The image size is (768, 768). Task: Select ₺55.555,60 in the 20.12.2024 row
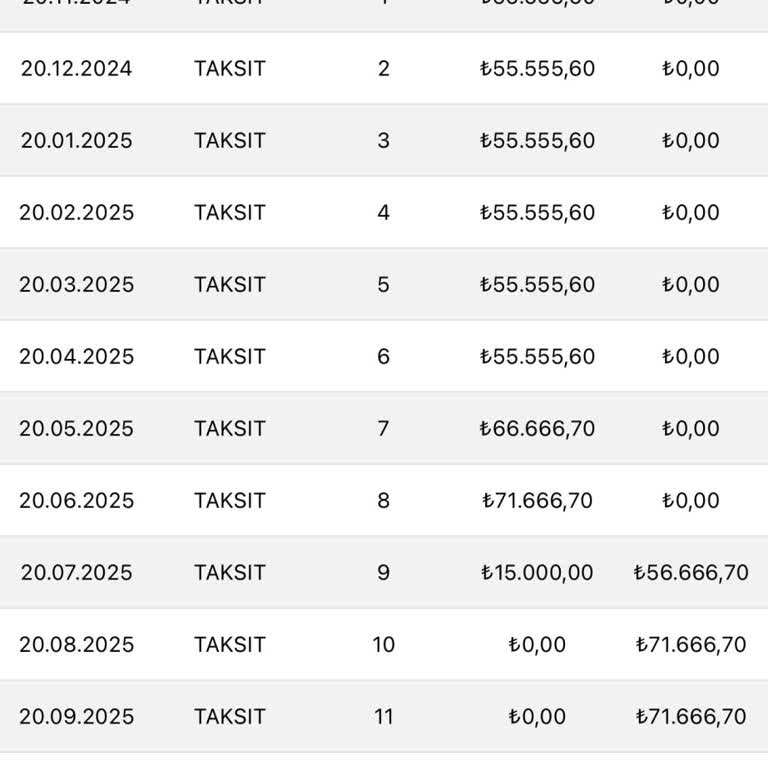537,69
